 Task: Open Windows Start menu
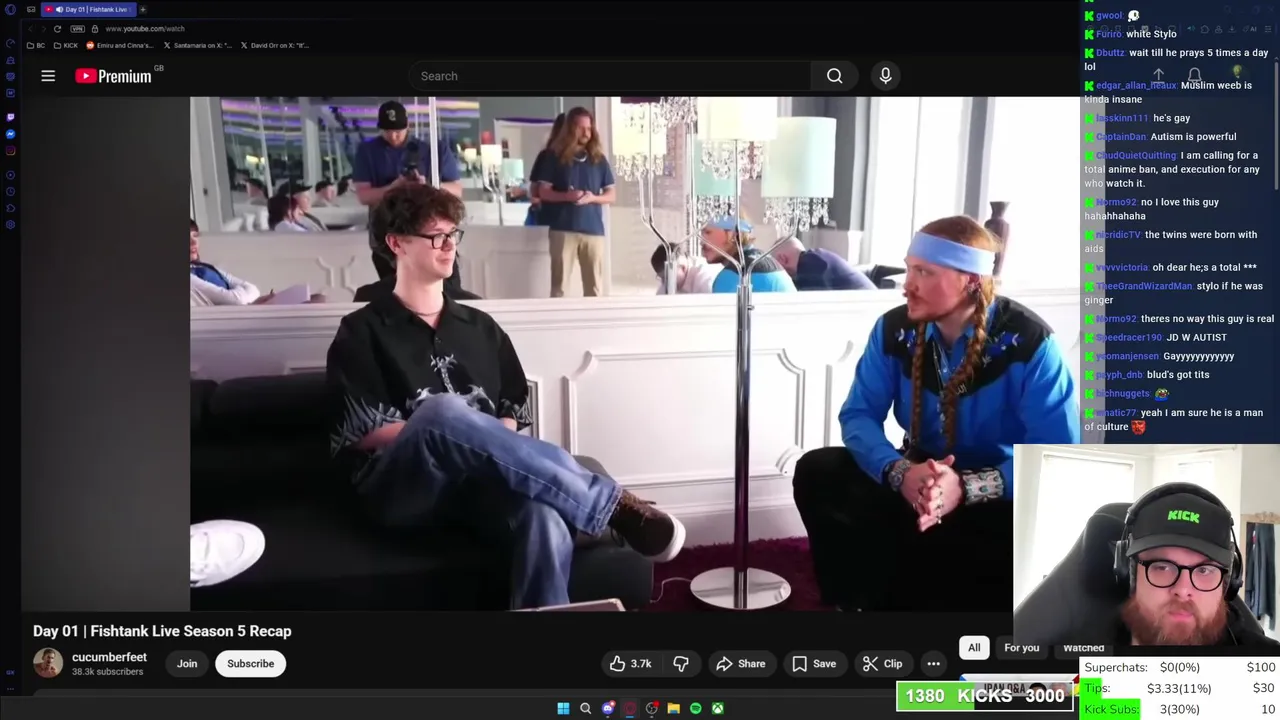point(563,708)
